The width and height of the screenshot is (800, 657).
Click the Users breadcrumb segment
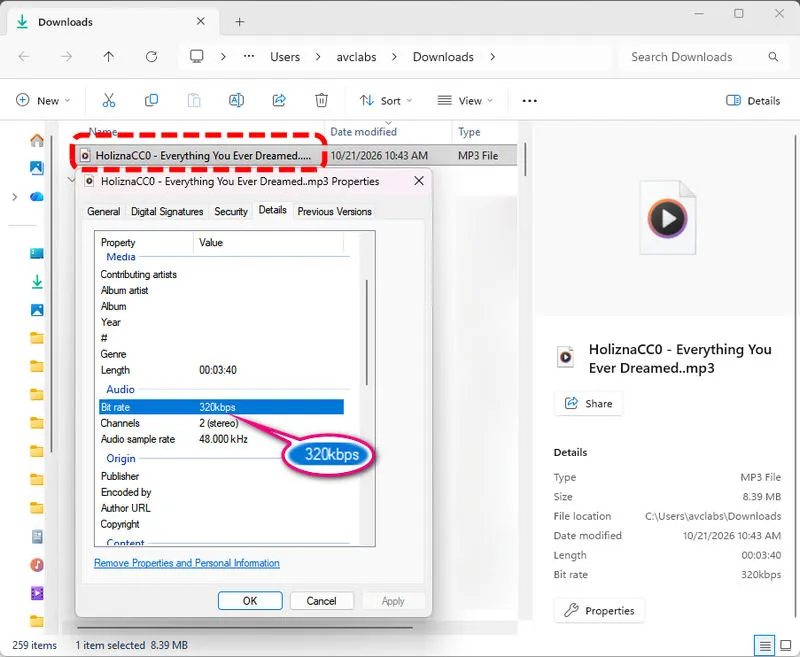(x=285, y=57)
